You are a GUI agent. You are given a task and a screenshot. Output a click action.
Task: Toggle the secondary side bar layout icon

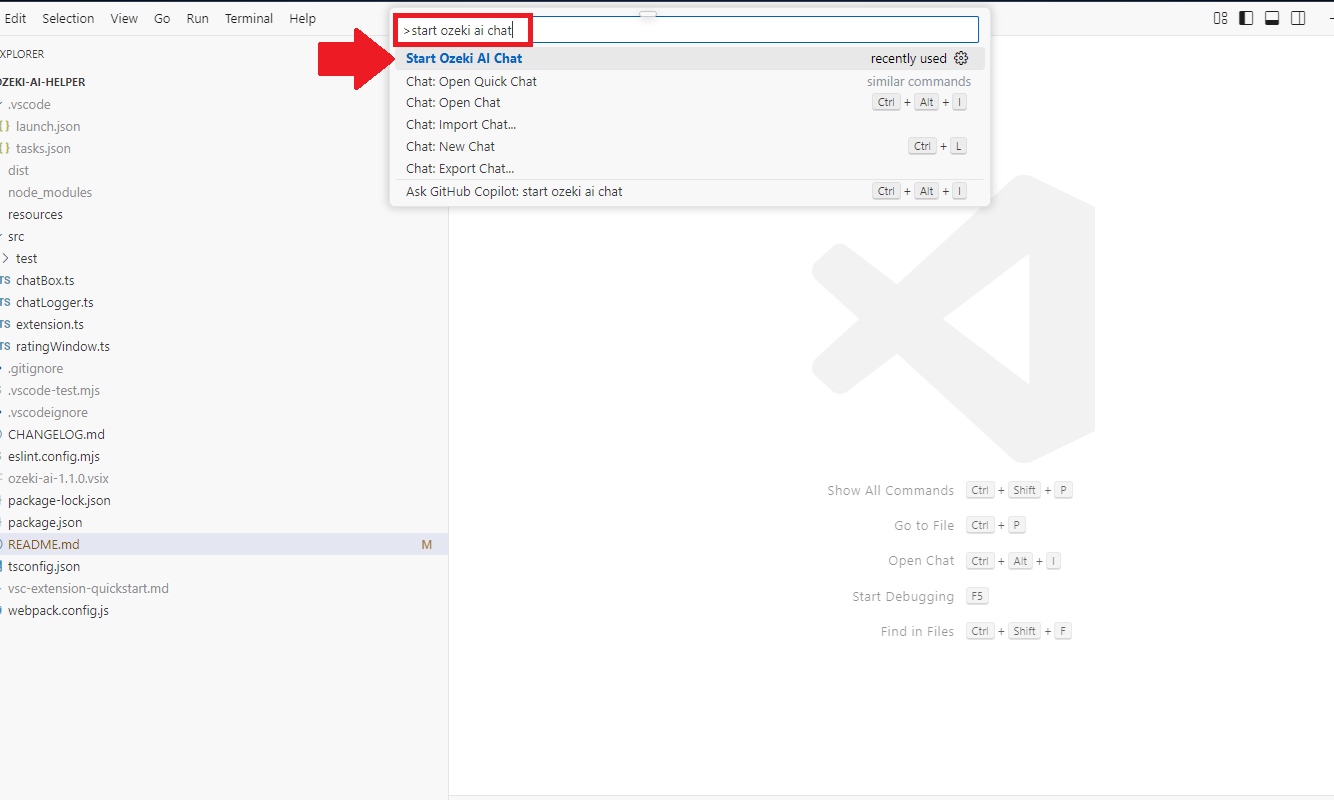[1298, 18]
